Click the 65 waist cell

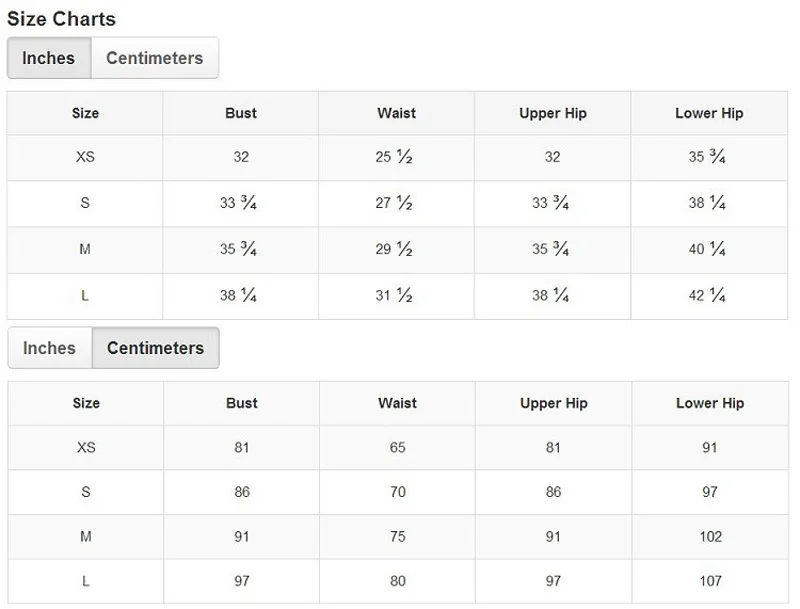pos(397,447)
